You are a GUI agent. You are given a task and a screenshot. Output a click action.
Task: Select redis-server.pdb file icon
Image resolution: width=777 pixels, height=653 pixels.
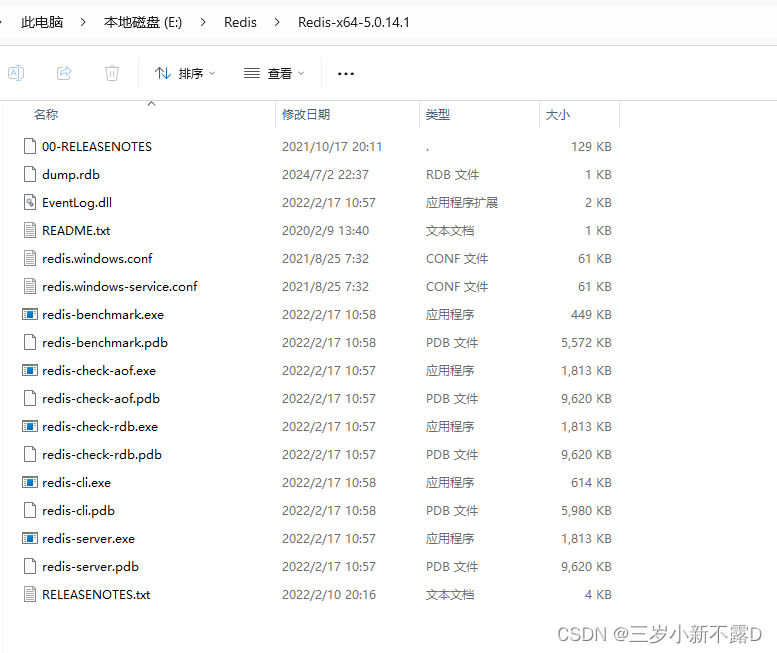[x=30, y=566]
